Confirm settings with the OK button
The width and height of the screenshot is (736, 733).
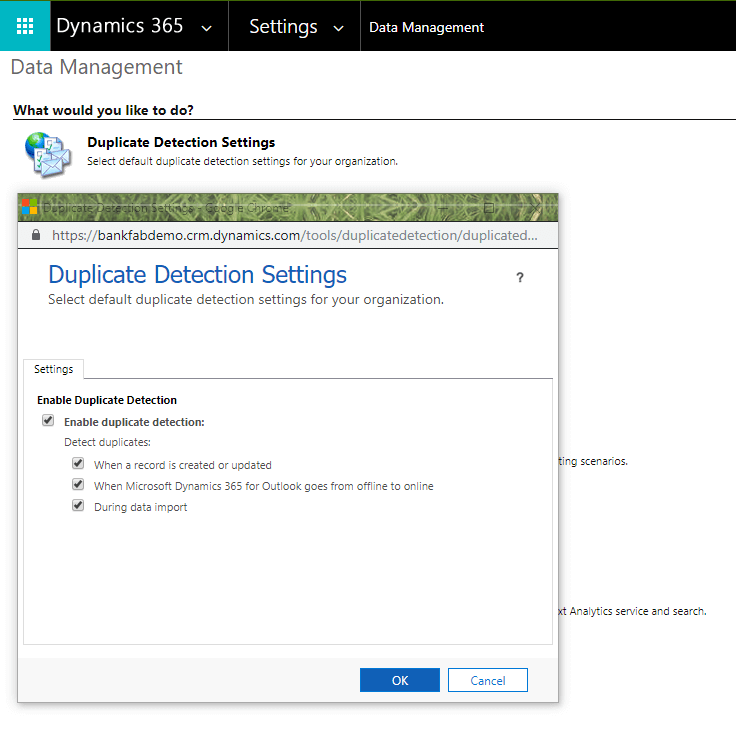pyautogui.click(x=399, y=680)
